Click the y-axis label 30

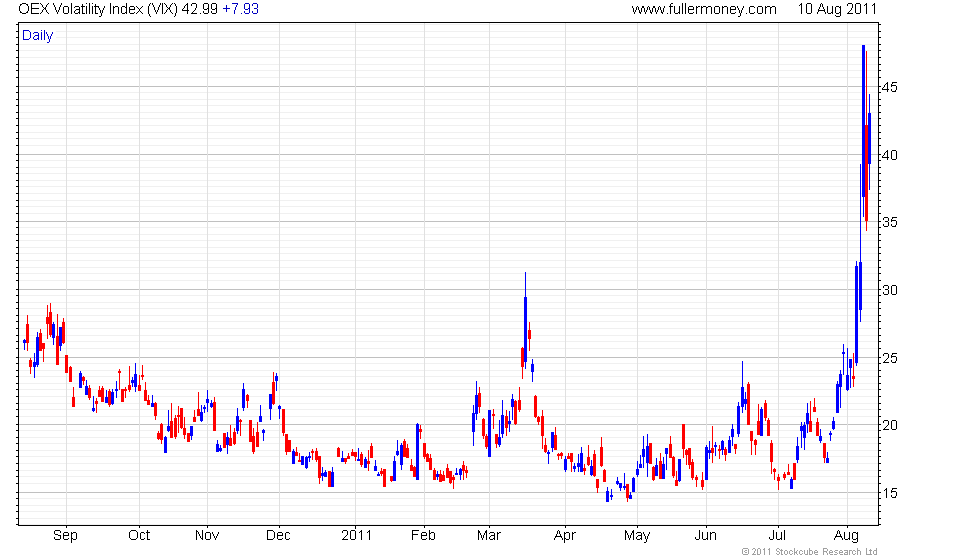890,290
